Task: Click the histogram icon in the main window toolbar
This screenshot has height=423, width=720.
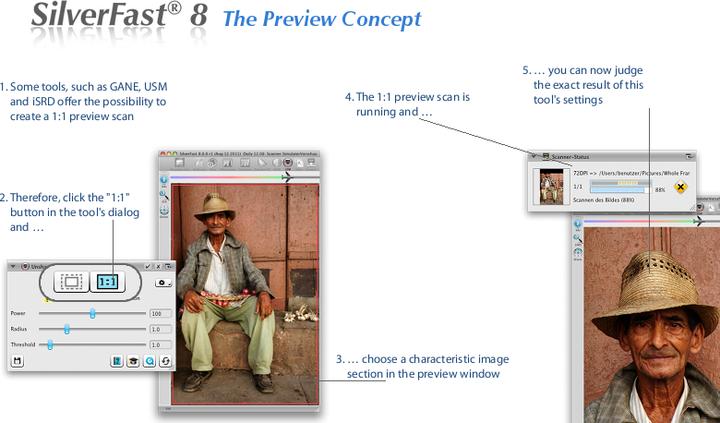Action: (x=227, y=163)
